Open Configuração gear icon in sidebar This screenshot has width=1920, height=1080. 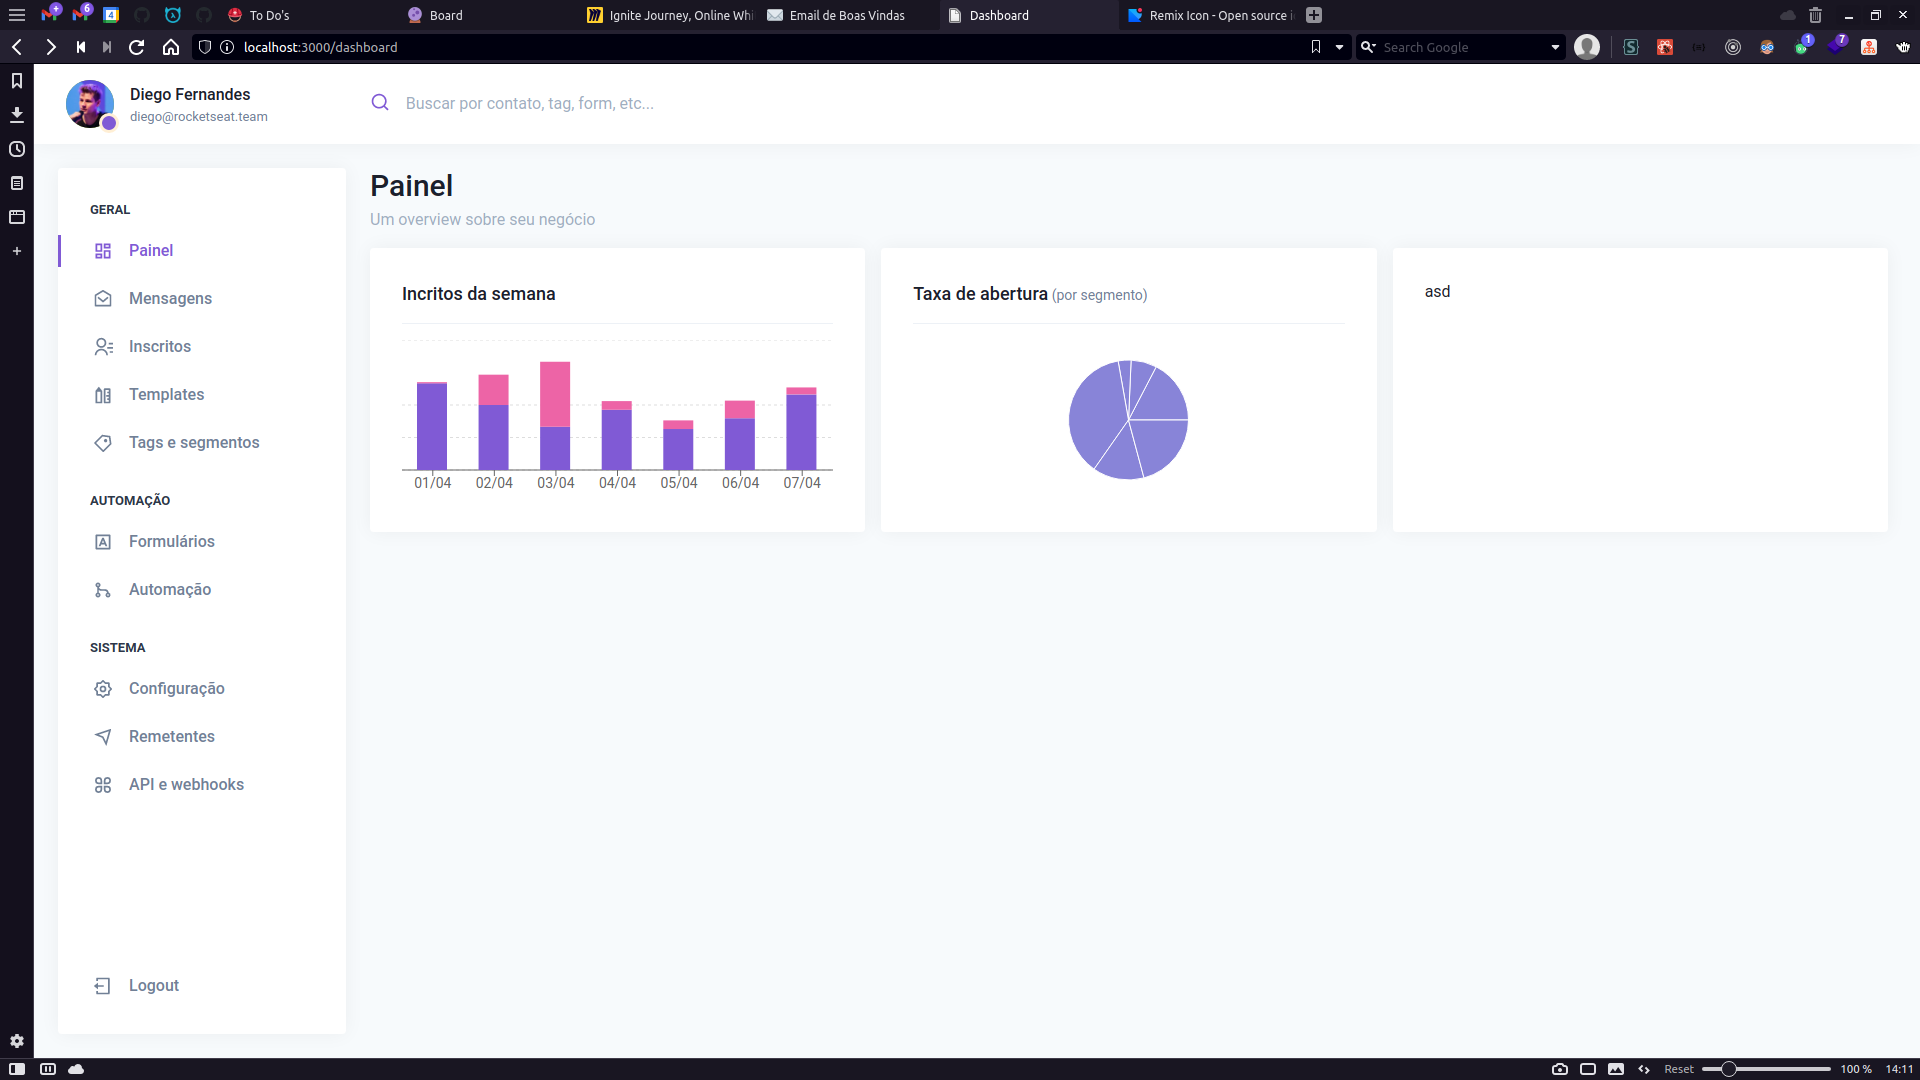[x=103, y=689]
